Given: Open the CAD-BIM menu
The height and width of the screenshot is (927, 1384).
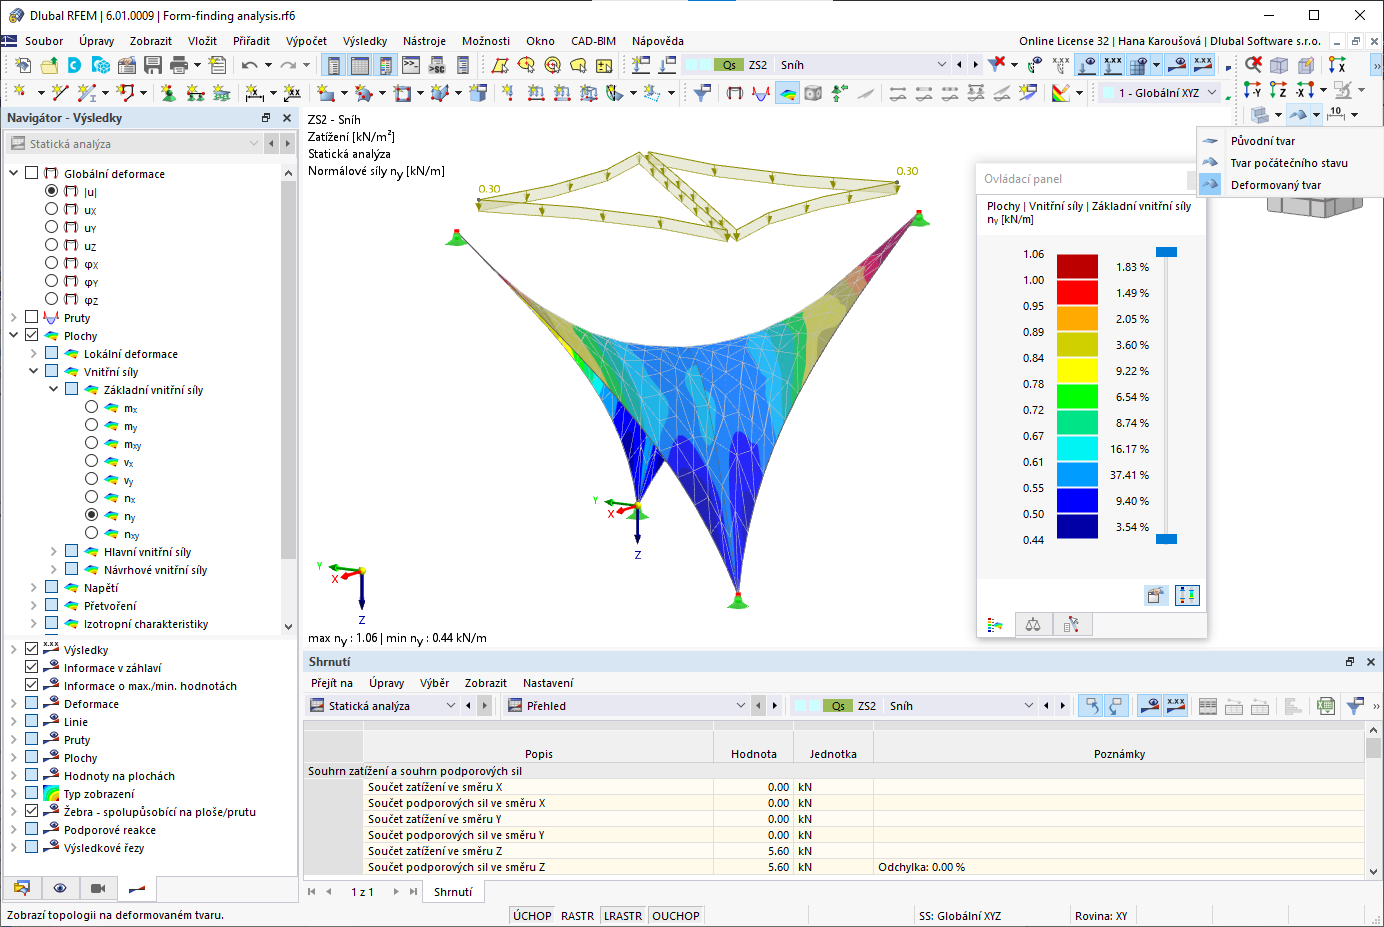Looking at the screenshot, I should tap(593, 41).
